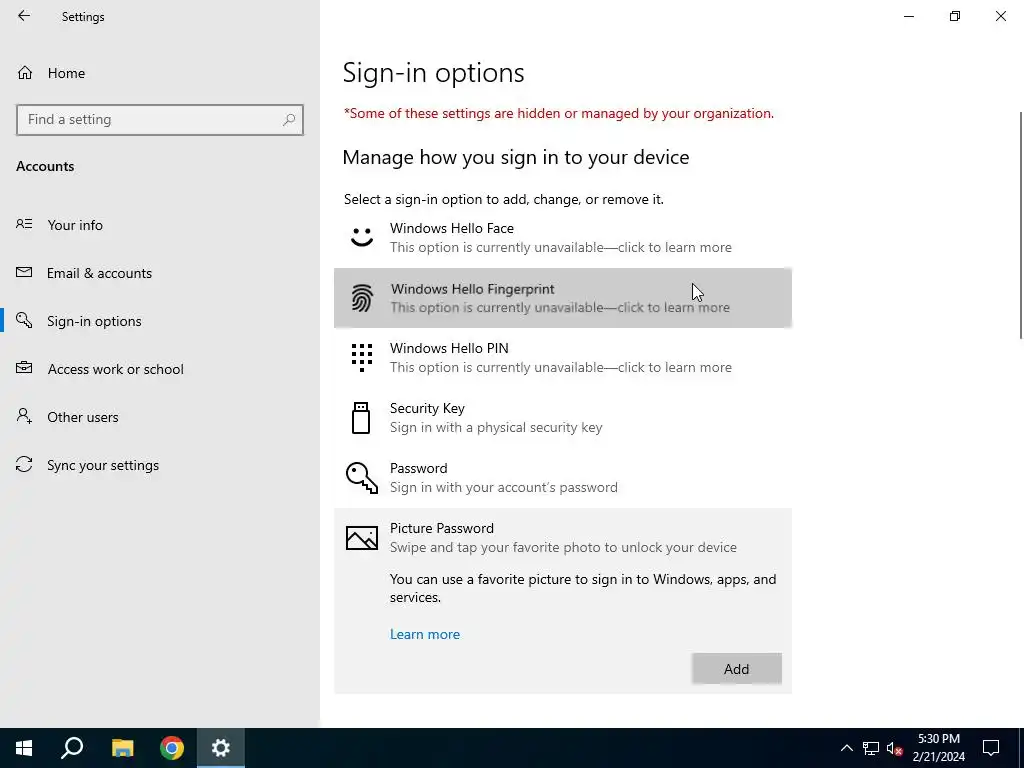Click the Your info person-card icon

(x=24, y=224)
